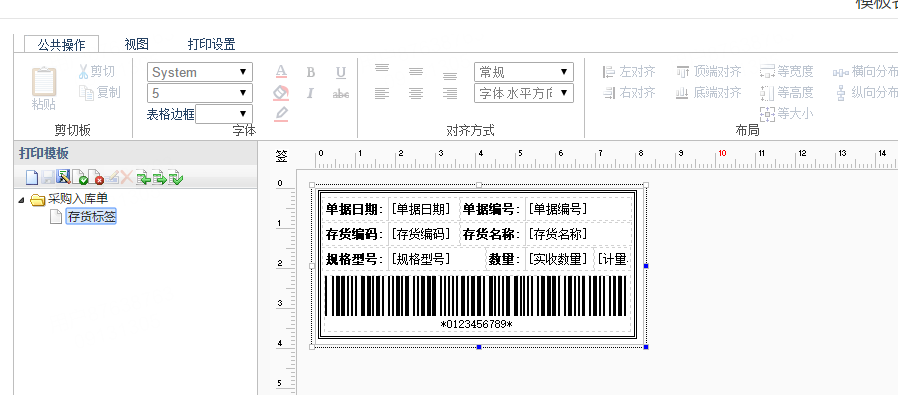Viewport: 898px width, 395px height.
Task: Click the 单据编号 label cell
Action: point(493,209)
